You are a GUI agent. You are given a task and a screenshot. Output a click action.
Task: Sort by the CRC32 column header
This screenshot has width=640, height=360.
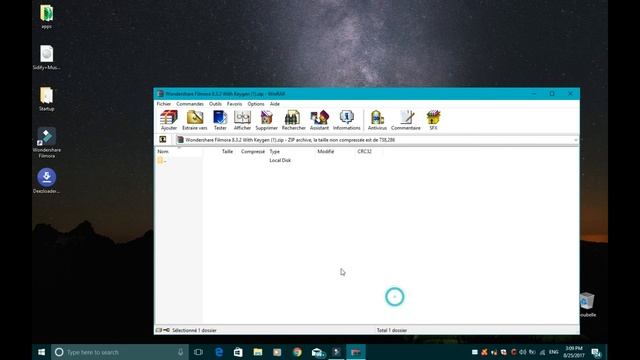[x=364, y=151]
